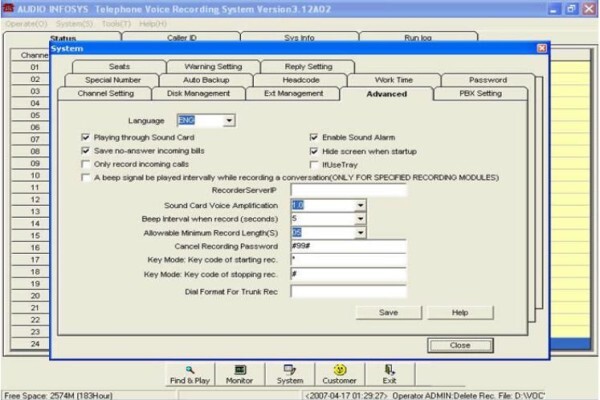
Task: Click the Dial Format For Trunk Rec field
Action: pos(348,292)
